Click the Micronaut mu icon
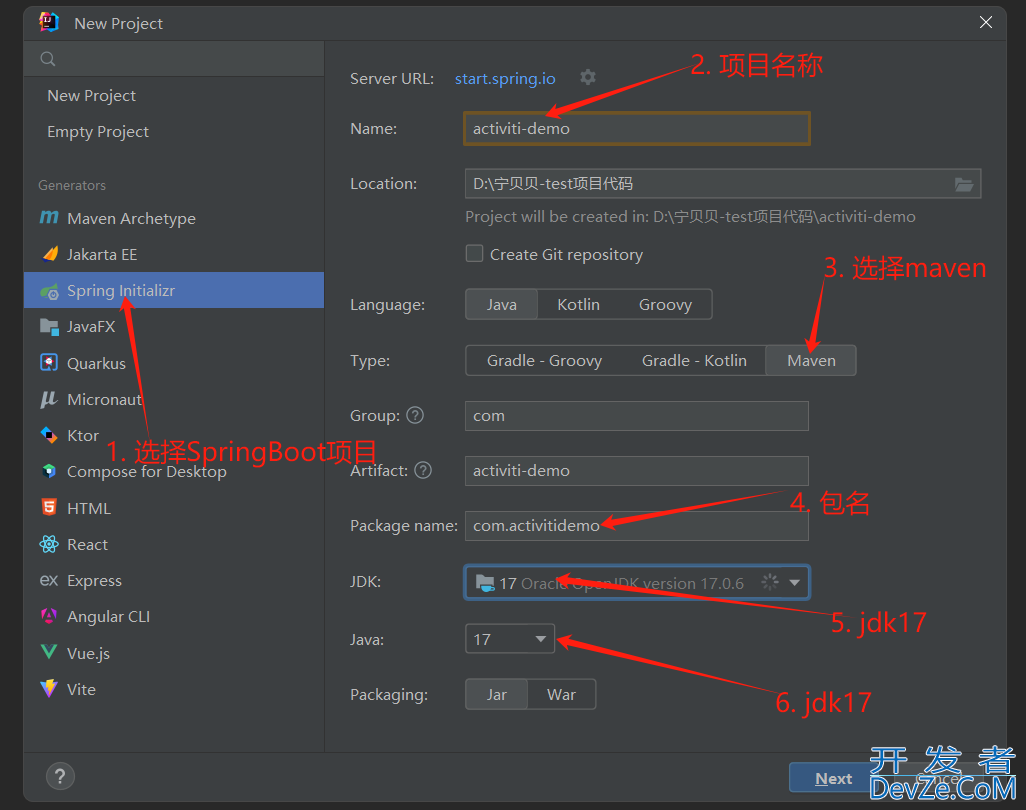 49,399
